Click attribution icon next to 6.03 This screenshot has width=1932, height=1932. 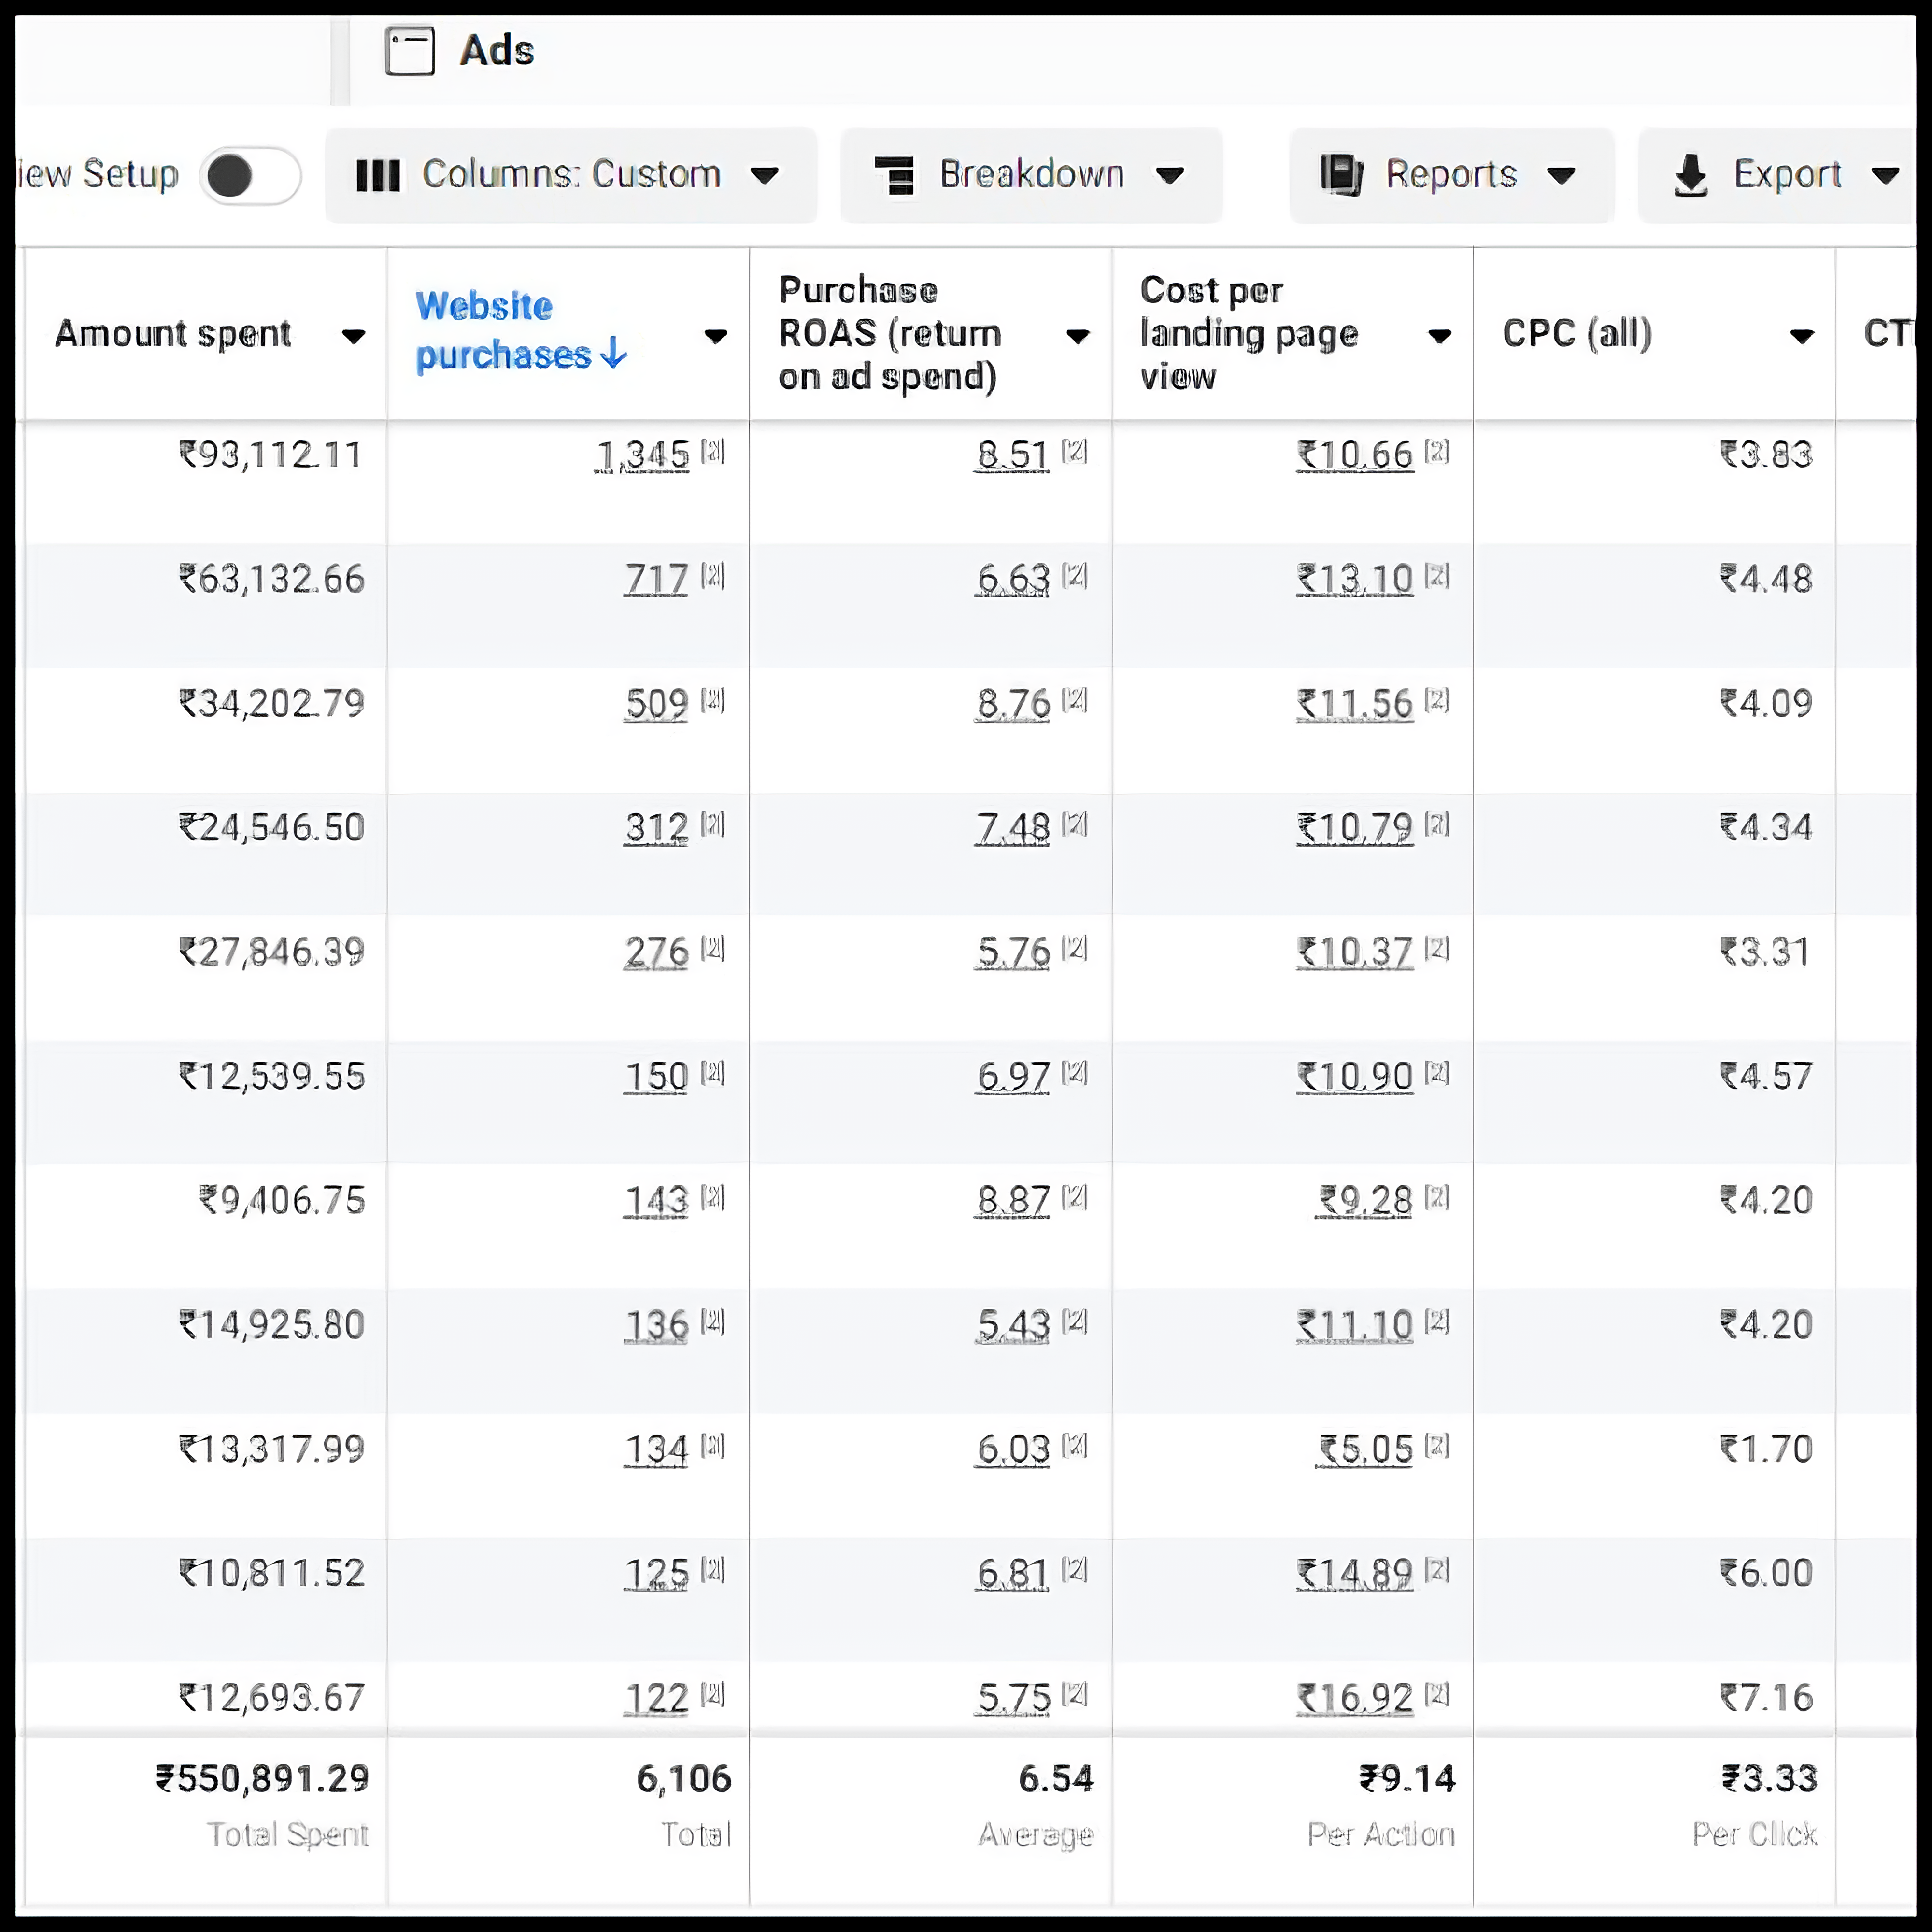point(1075,1446)
